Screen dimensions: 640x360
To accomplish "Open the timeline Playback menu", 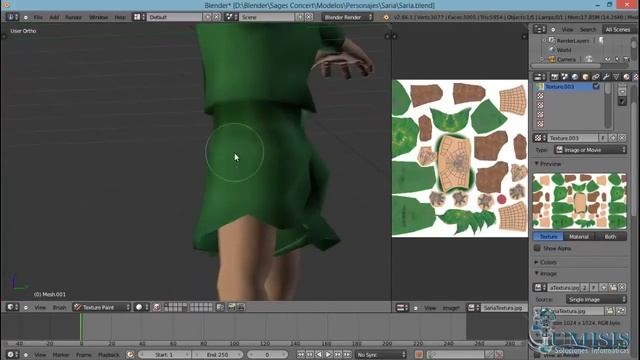I will 109,355.
